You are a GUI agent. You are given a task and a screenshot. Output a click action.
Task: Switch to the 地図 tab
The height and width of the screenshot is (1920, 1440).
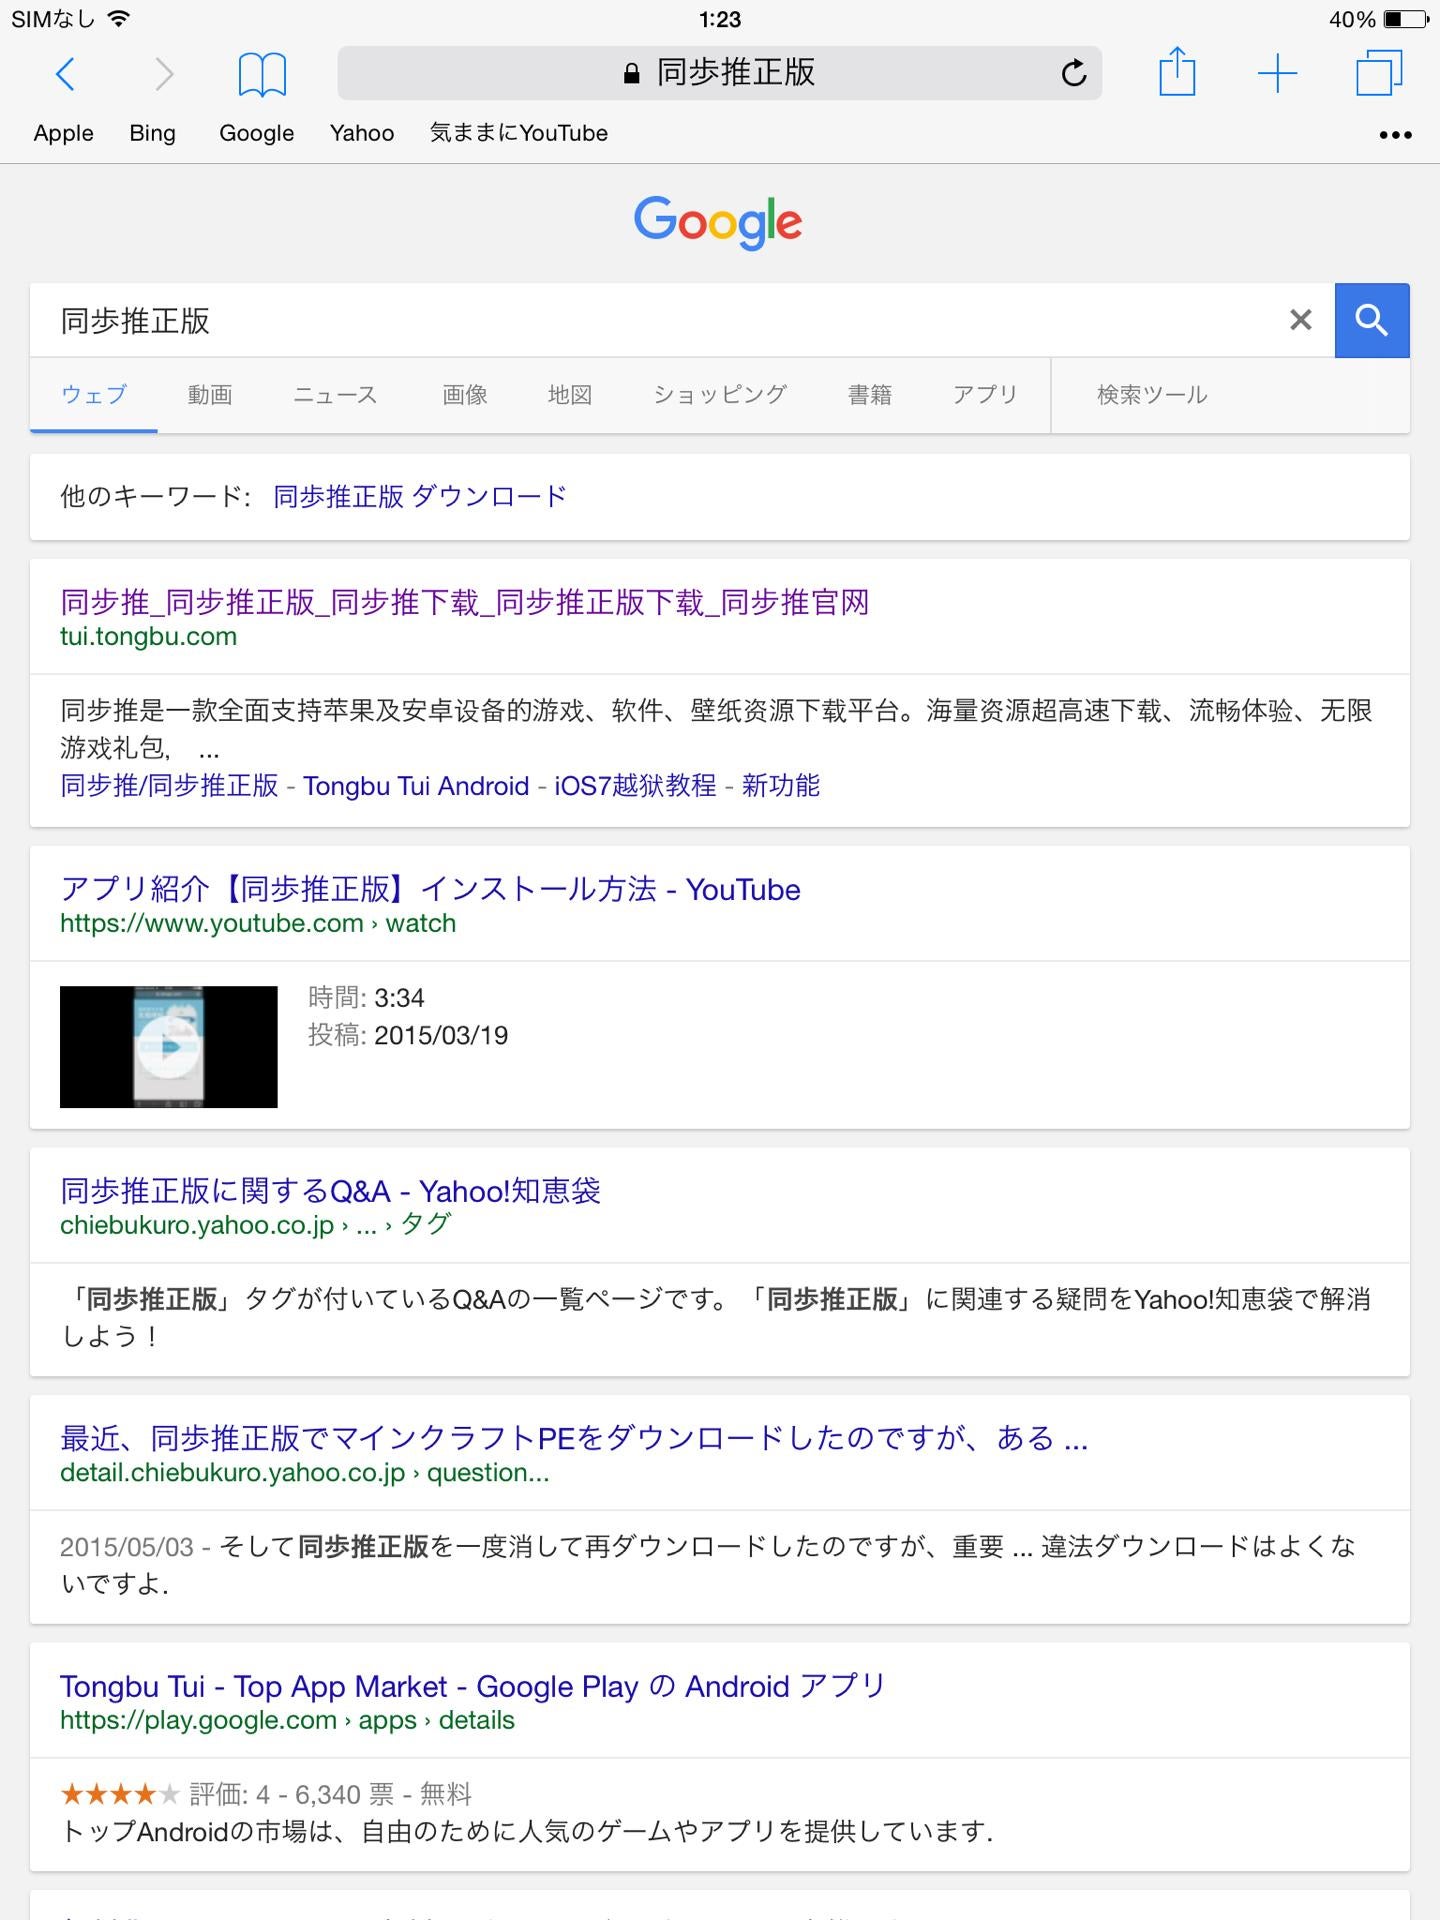[x=570, y=395]
